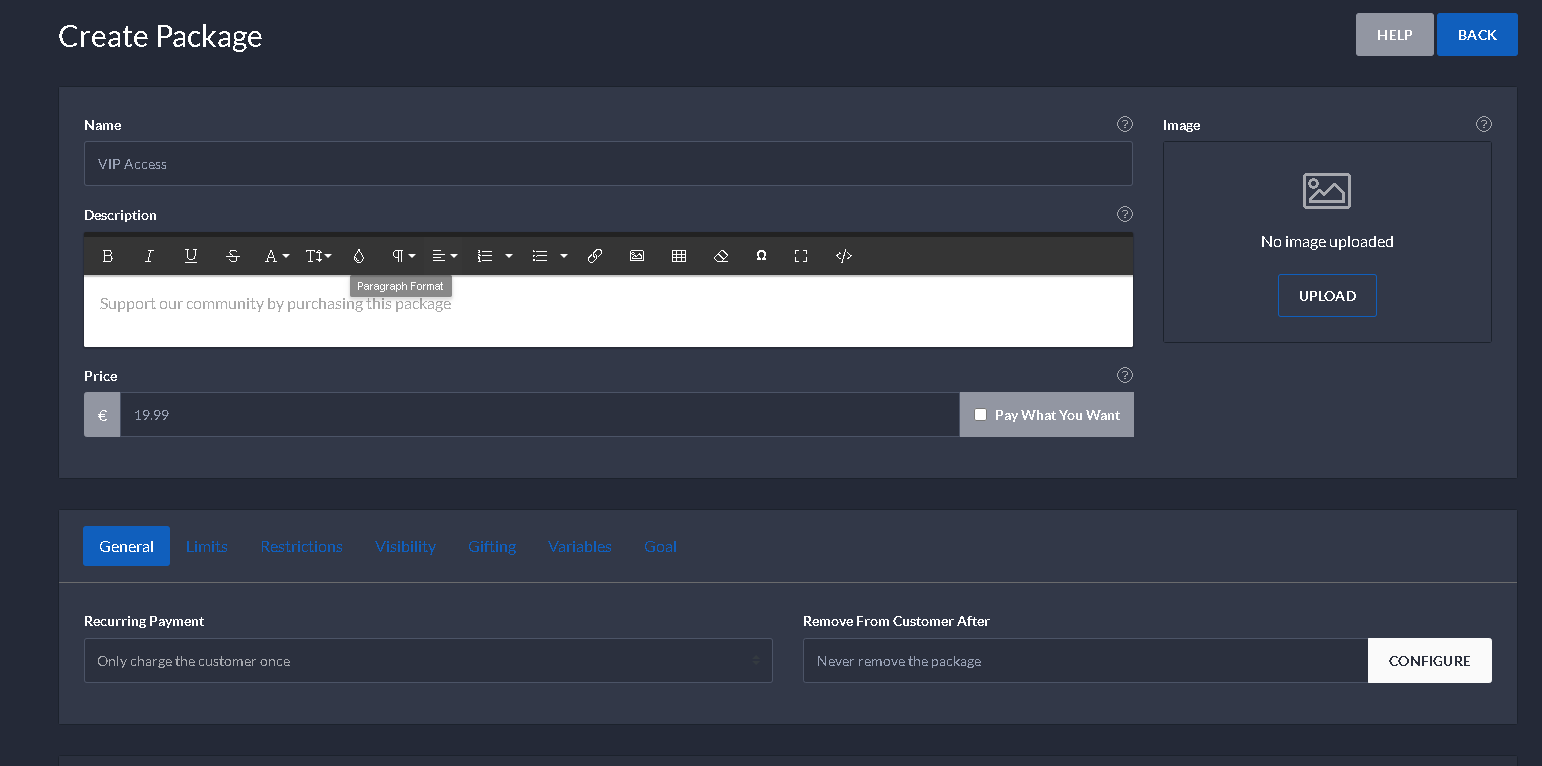Apply Strikethrough text formatting

(233, 256)
